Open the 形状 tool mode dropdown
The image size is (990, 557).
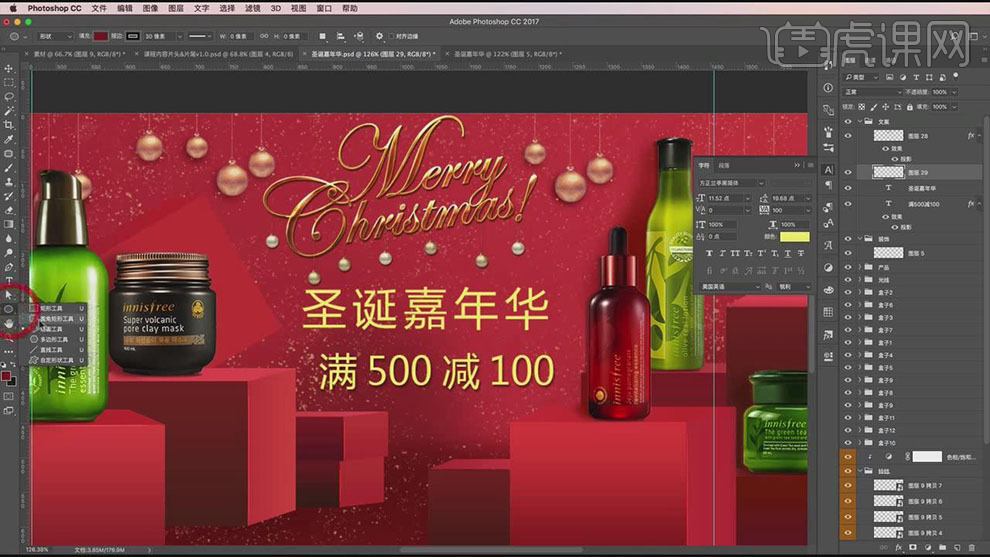(x=55, y=37)
